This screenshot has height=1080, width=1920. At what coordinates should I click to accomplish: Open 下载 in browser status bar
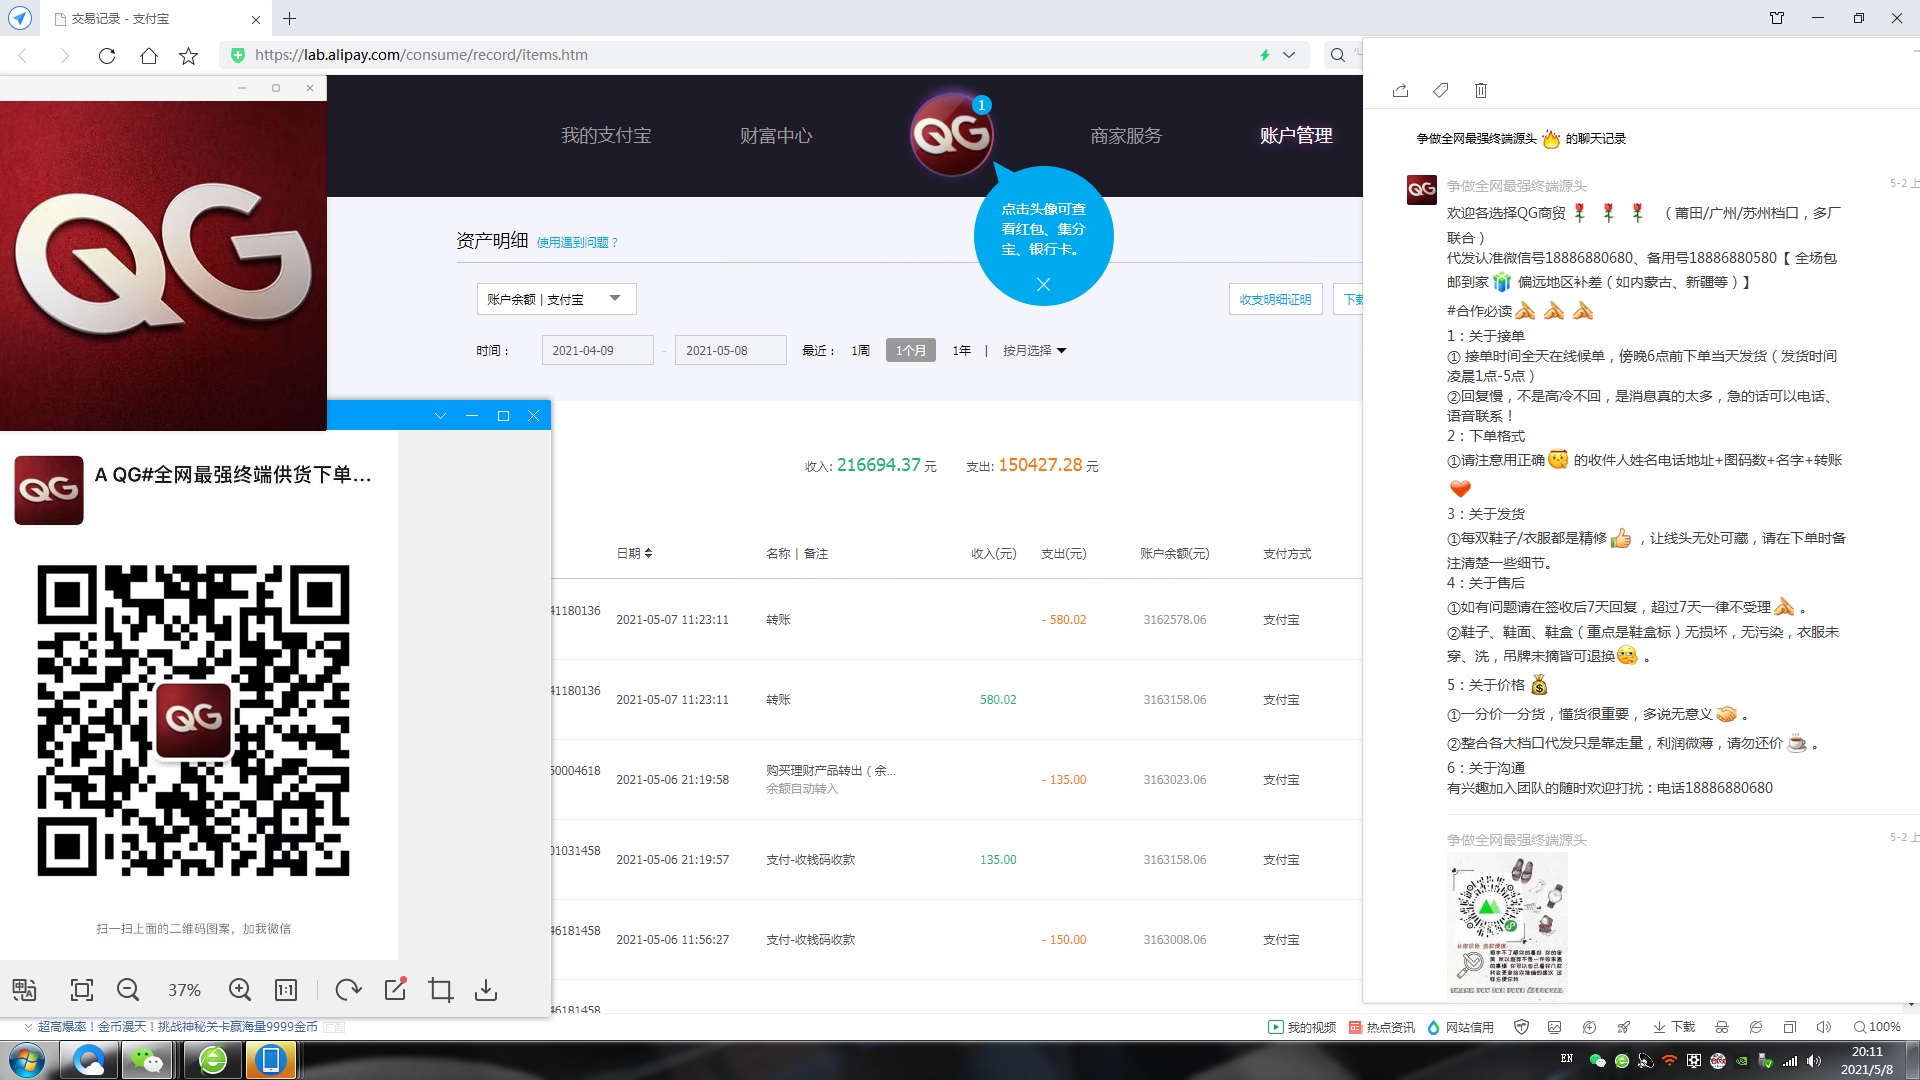pos(1674,1027)
